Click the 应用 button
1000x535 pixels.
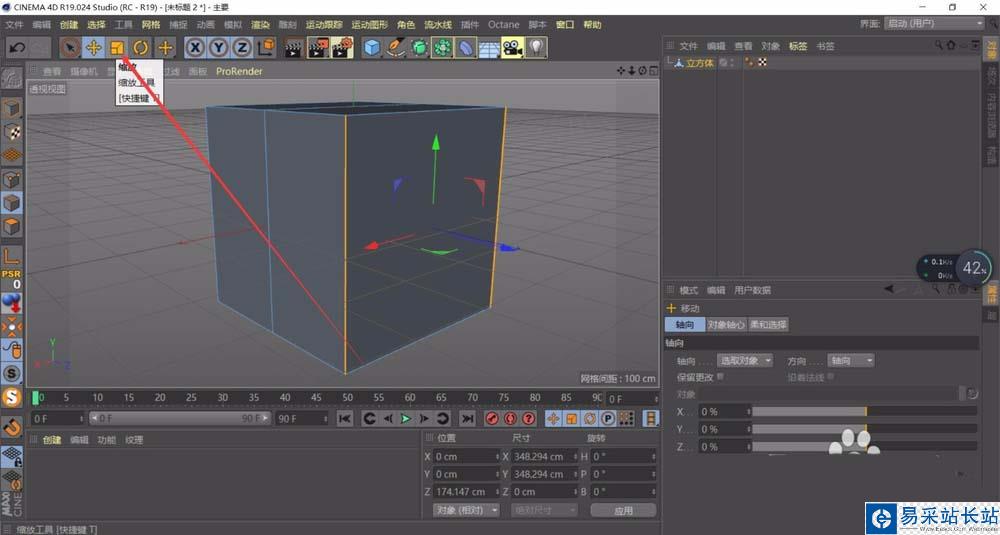pyautogui.click(x=623, y=510)
